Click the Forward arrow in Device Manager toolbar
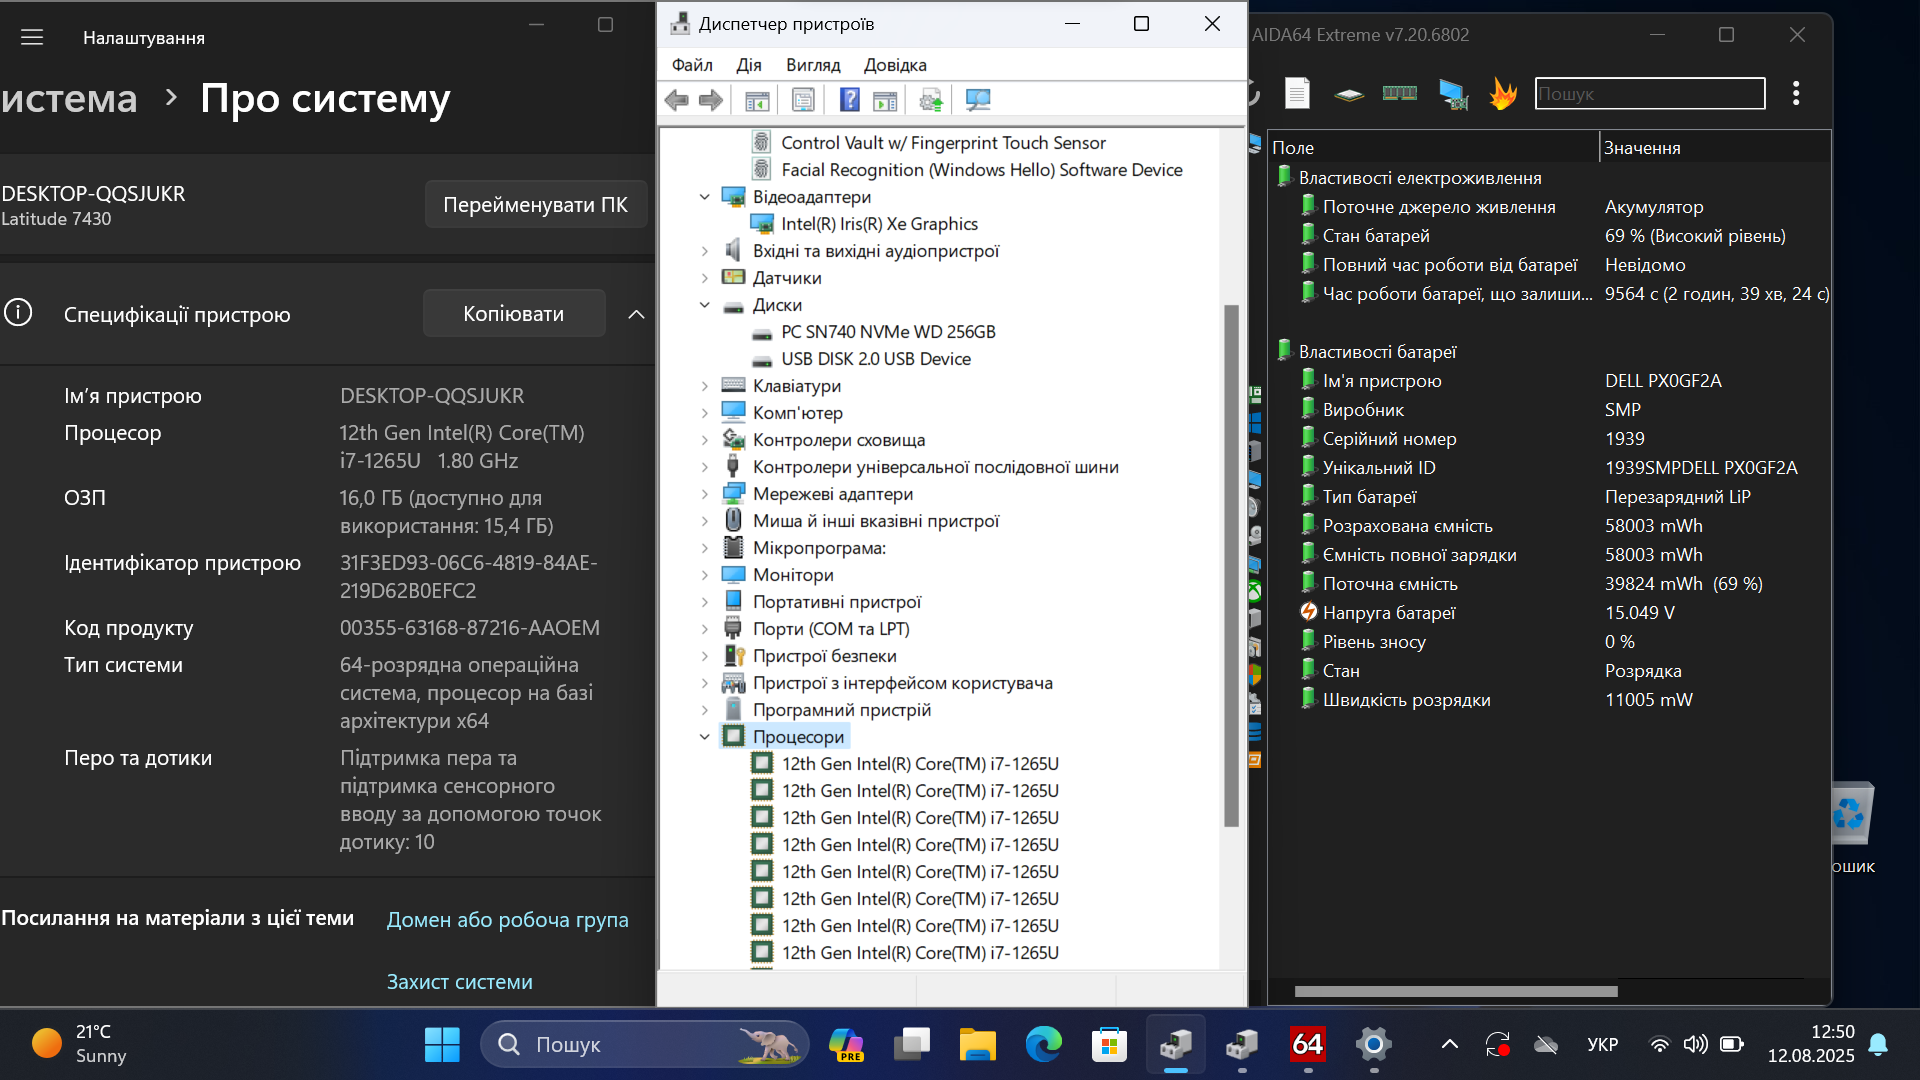This screenshot has height=1080, width=1920. coord(711,100)
